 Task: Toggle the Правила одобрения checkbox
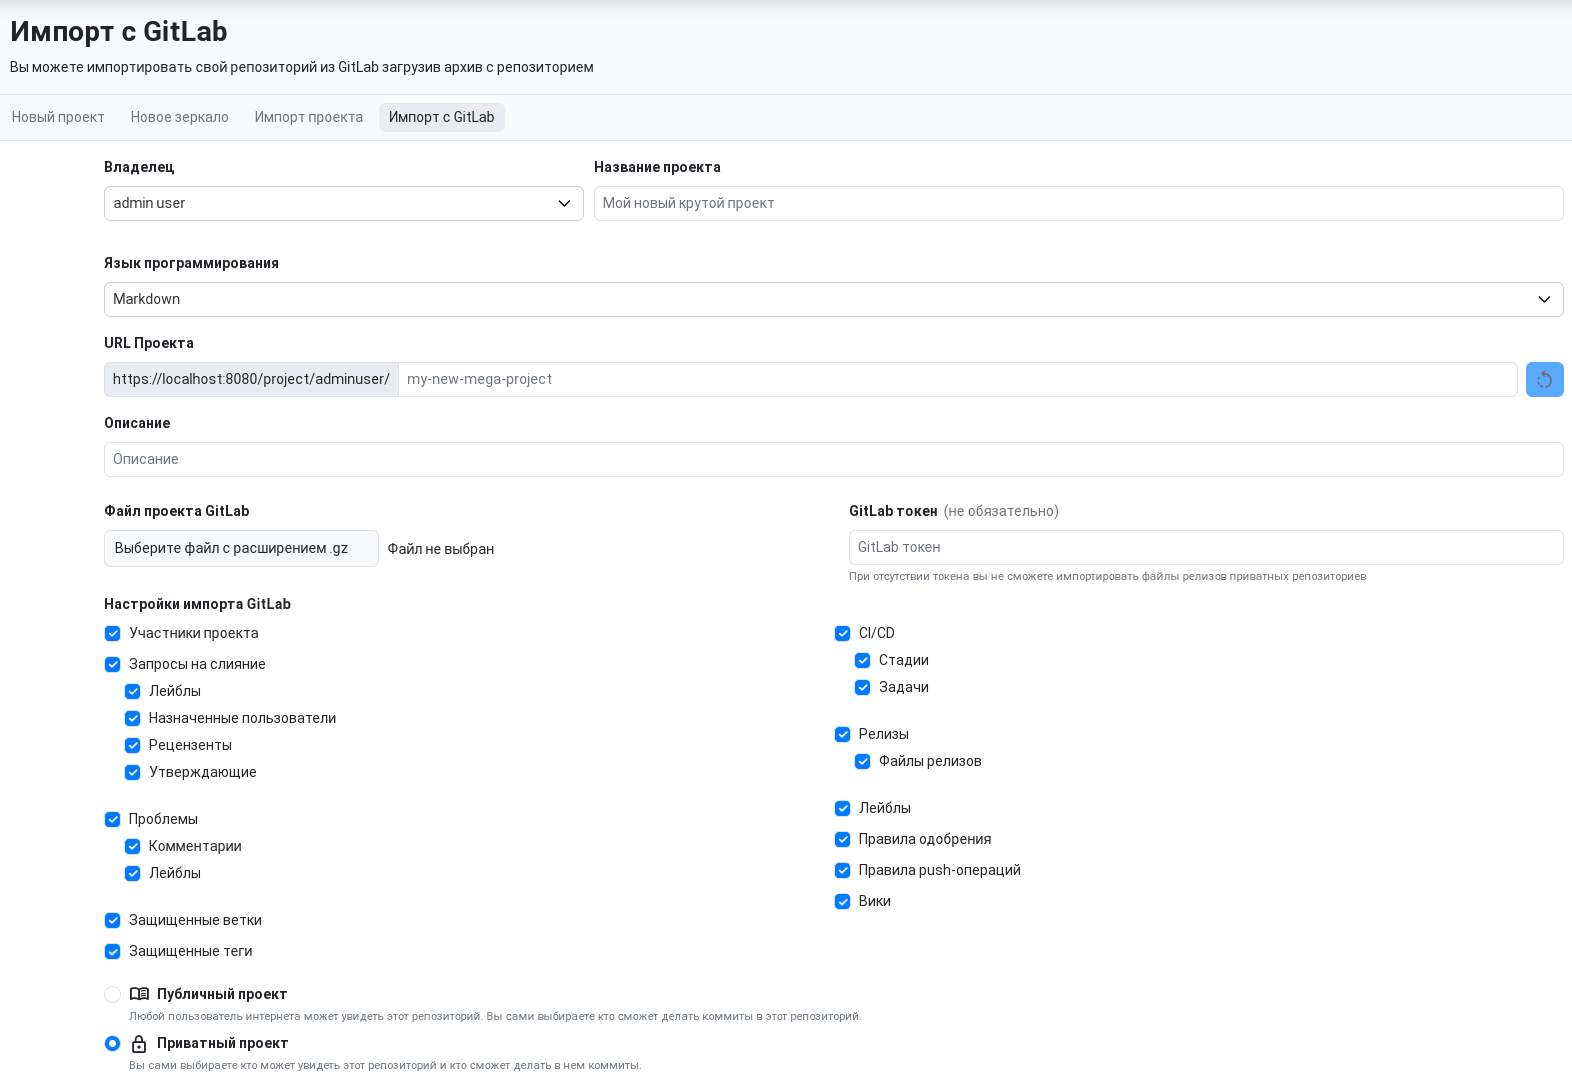[843, 839]
